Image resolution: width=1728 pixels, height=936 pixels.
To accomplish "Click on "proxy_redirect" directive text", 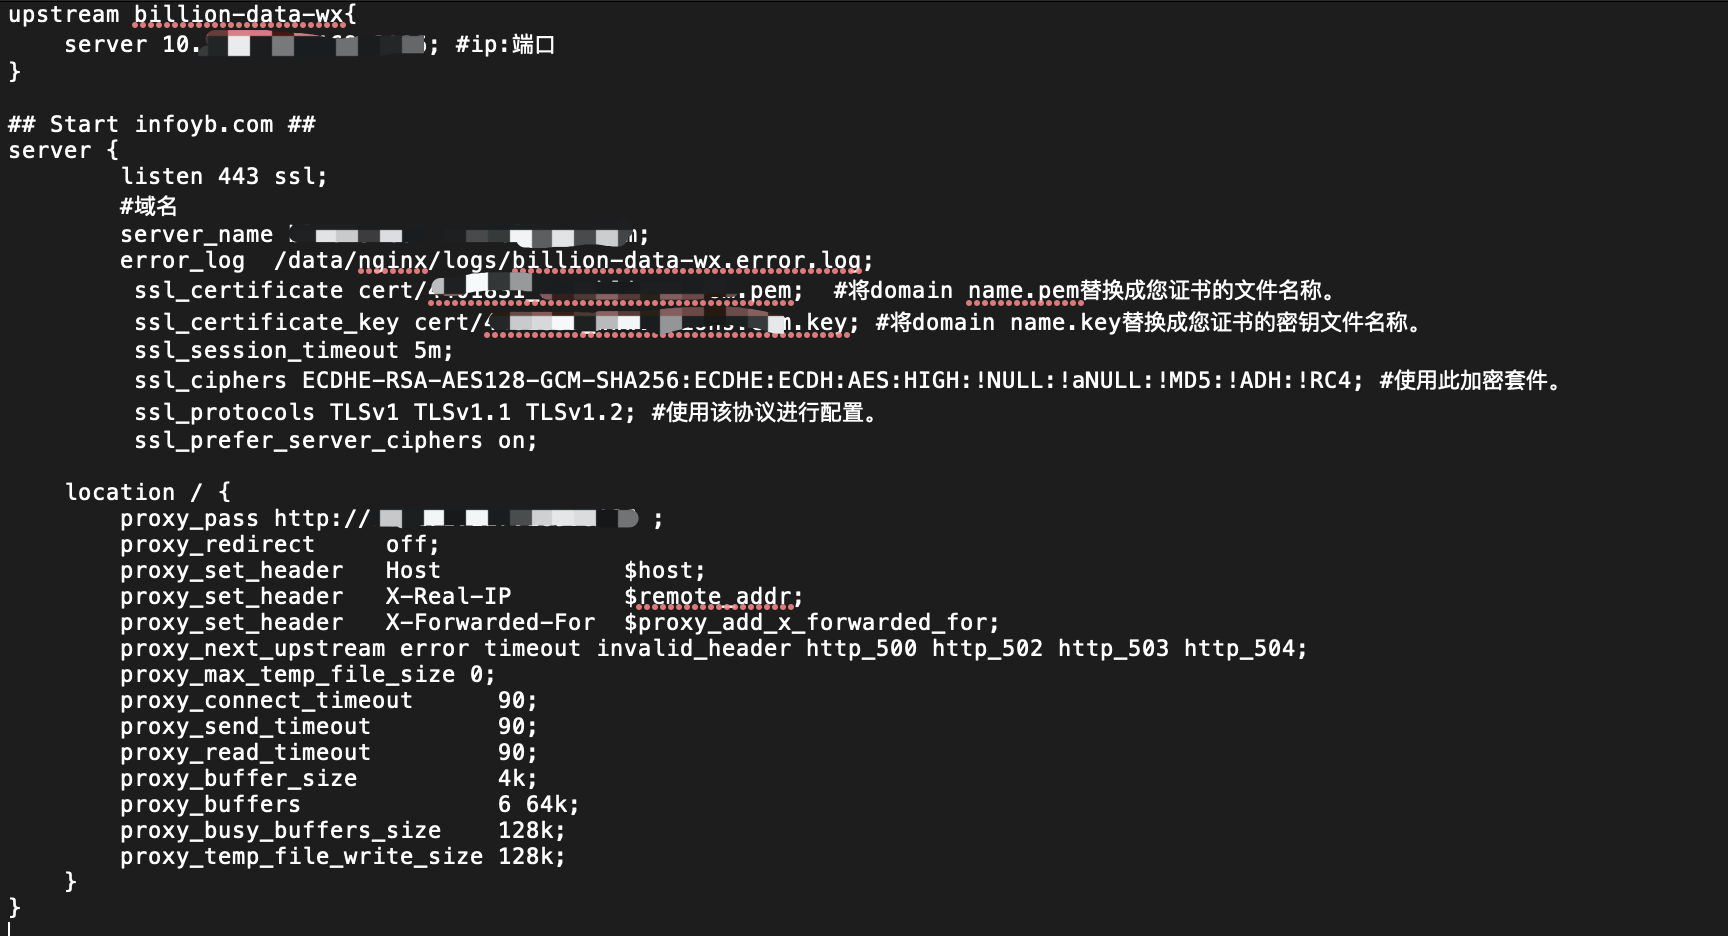I will (217, 544).
